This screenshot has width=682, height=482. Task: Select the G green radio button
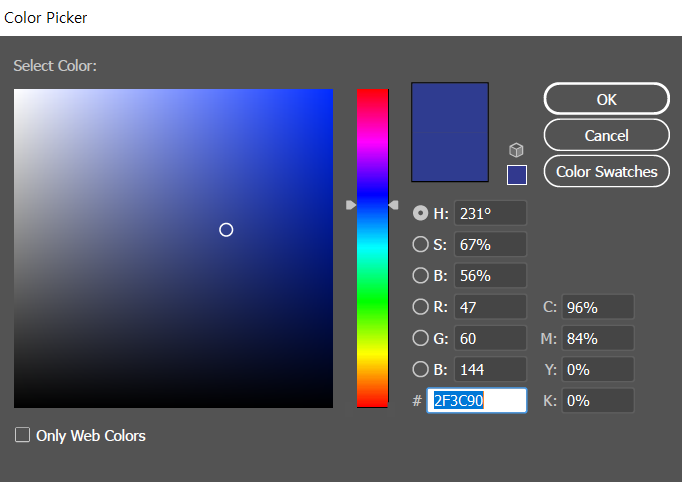420,338
